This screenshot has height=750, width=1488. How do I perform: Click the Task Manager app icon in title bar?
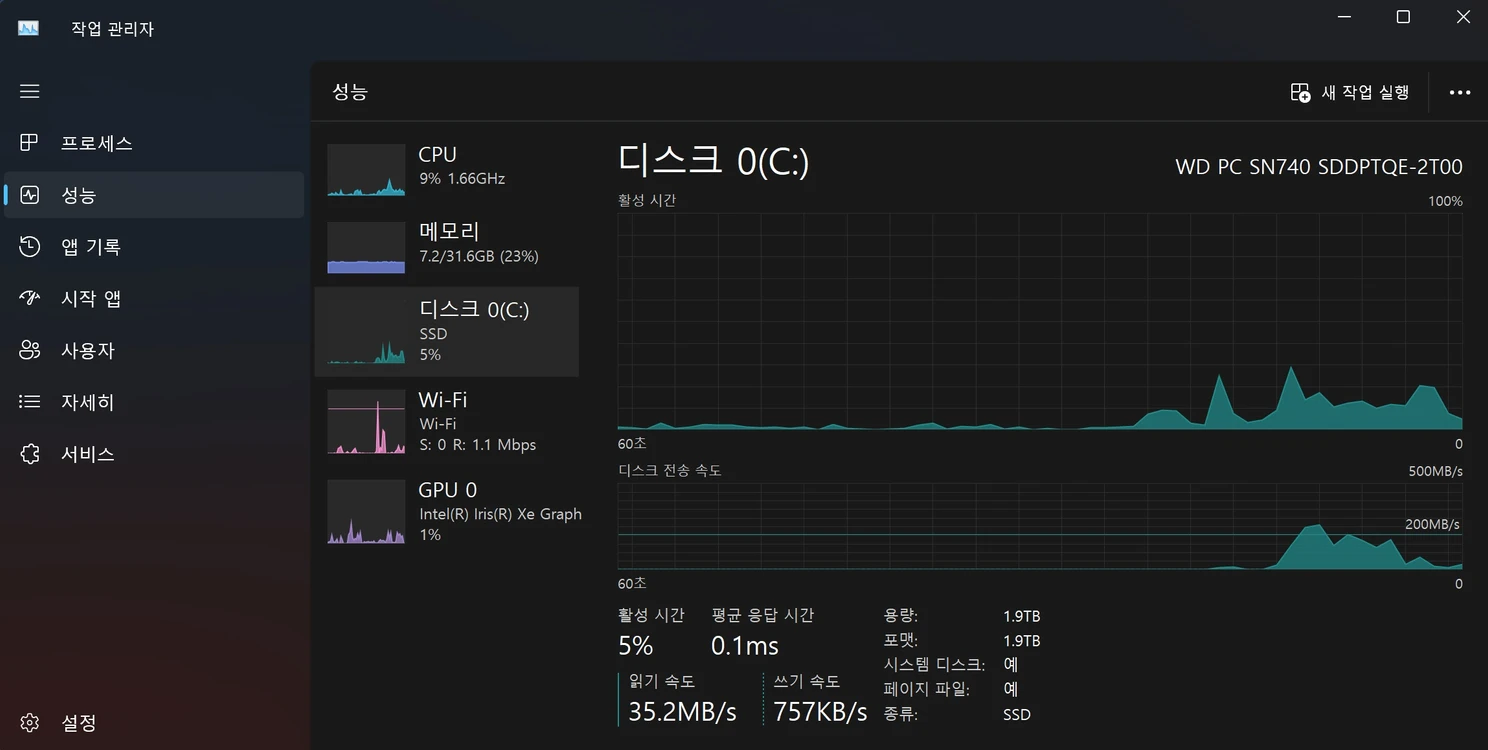[x=28, y=28]
